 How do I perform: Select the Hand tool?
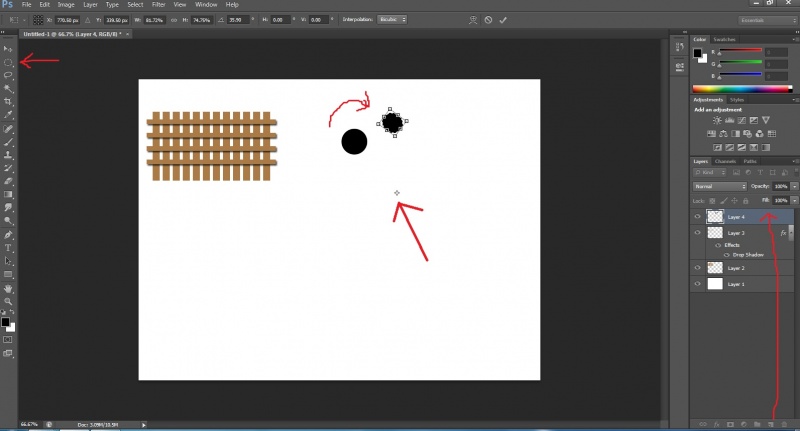[8, 288]
